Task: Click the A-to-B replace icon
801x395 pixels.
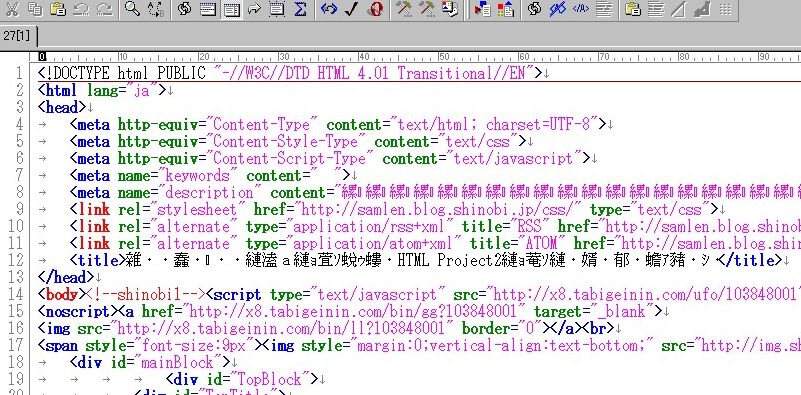Action: tap(155, 9)
